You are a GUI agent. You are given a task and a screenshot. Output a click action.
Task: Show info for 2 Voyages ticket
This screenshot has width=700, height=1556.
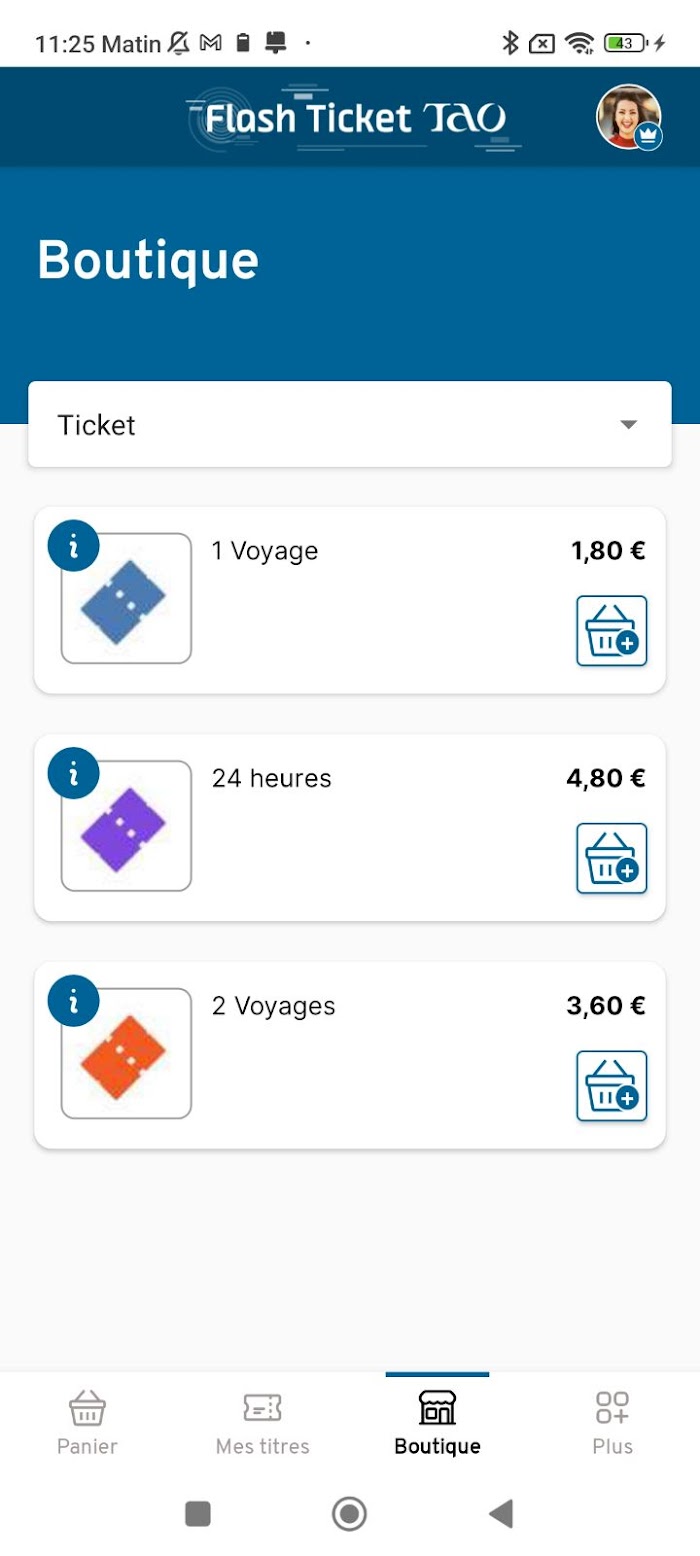(73, 1000)
